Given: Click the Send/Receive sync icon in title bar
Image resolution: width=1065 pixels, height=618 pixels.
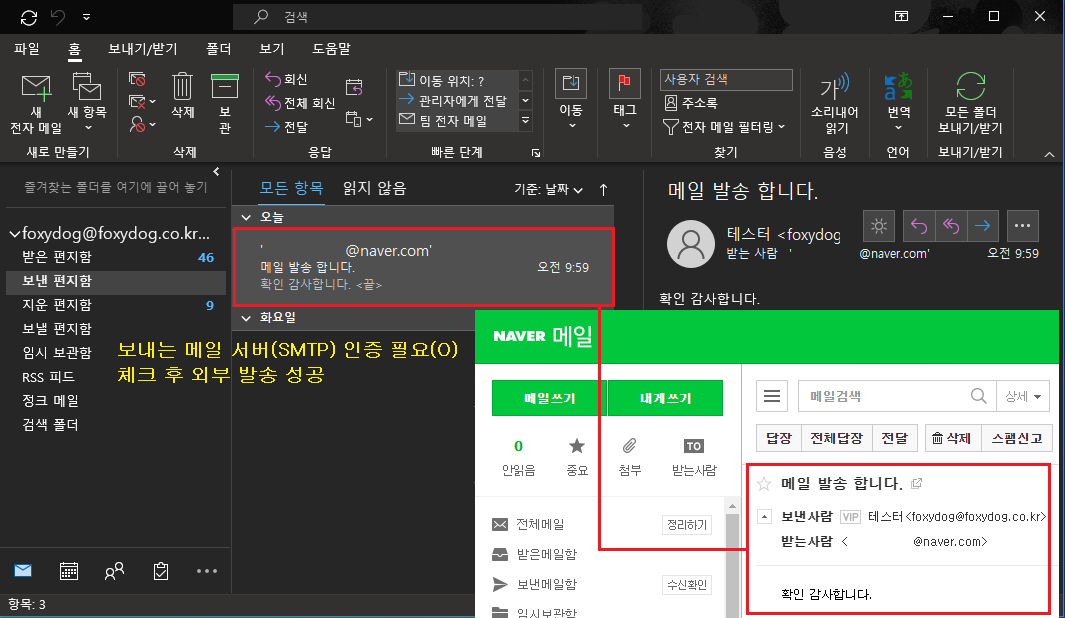Looking at the screenshot, I should 29,18.
